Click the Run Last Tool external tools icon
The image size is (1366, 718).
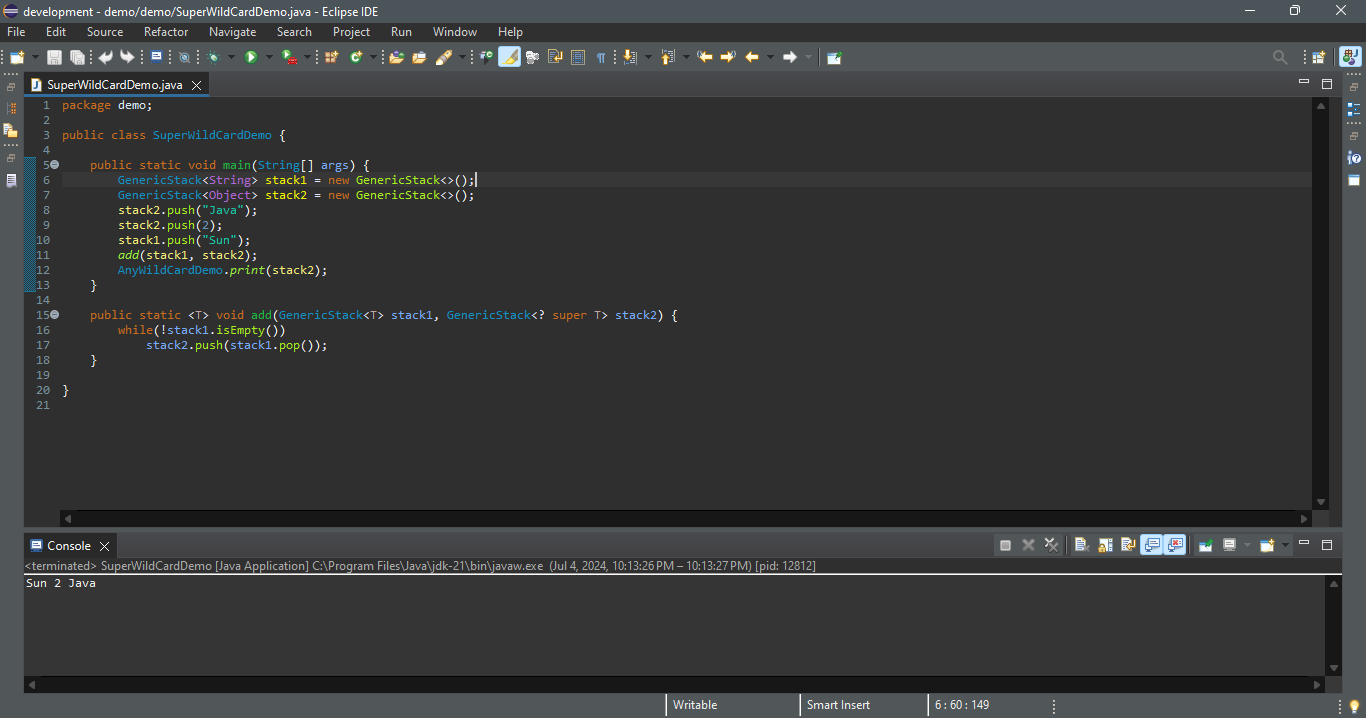pos(288,57)
